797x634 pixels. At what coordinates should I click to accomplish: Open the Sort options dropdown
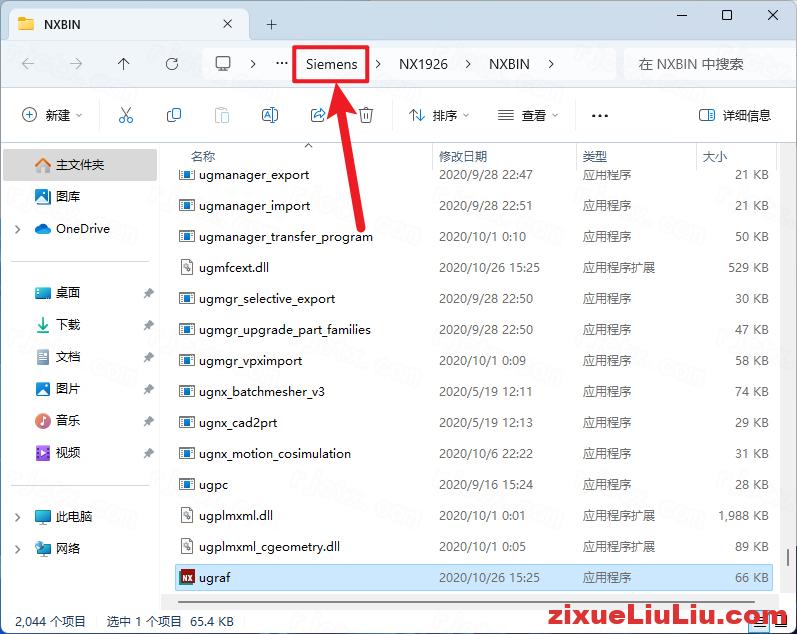click(439, 115)
